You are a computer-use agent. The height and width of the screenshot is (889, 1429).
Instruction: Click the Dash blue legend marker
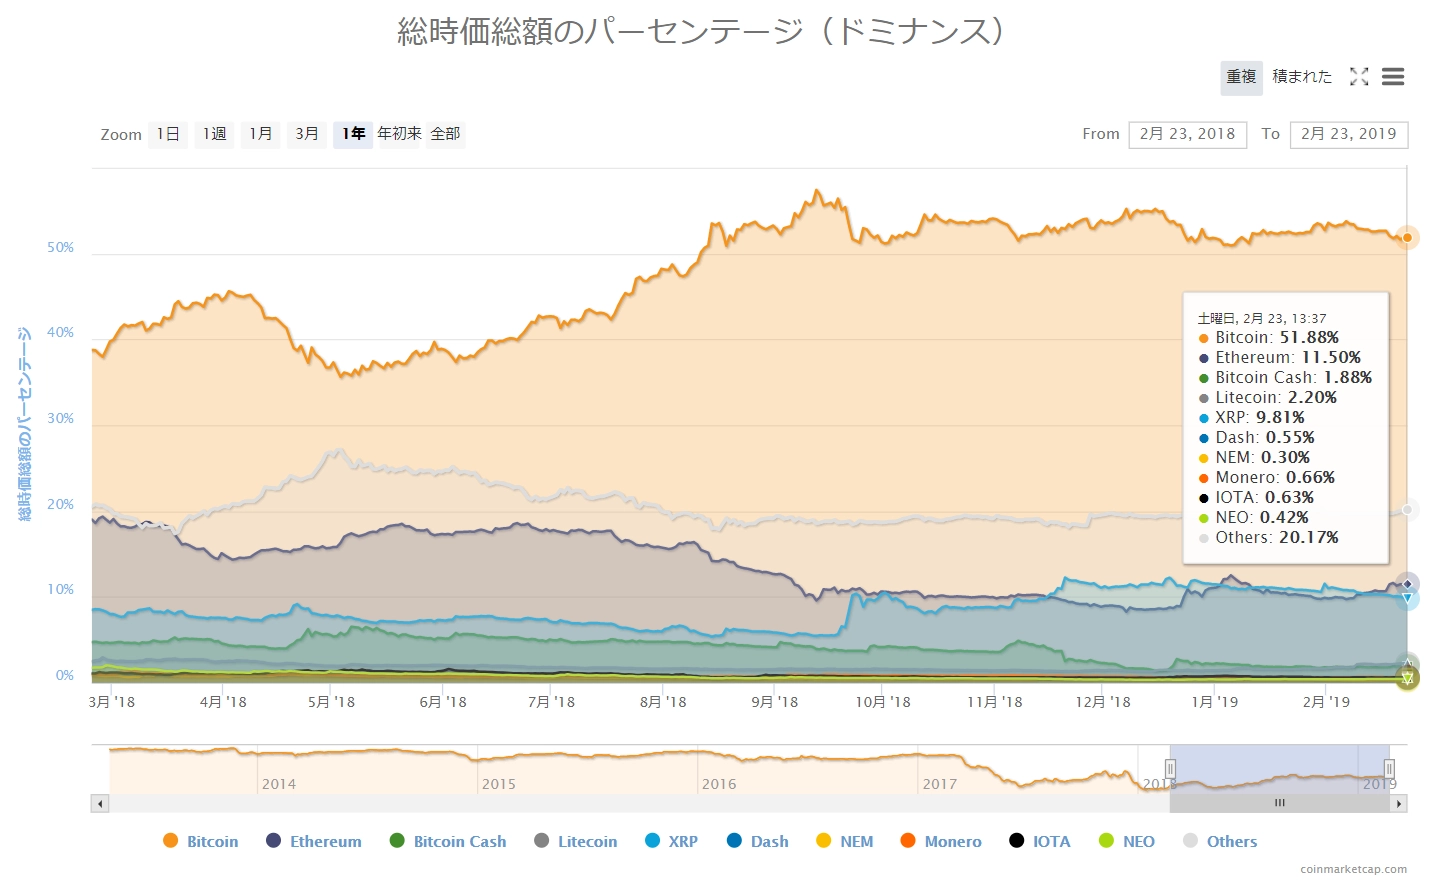click(x=734, y=841)
